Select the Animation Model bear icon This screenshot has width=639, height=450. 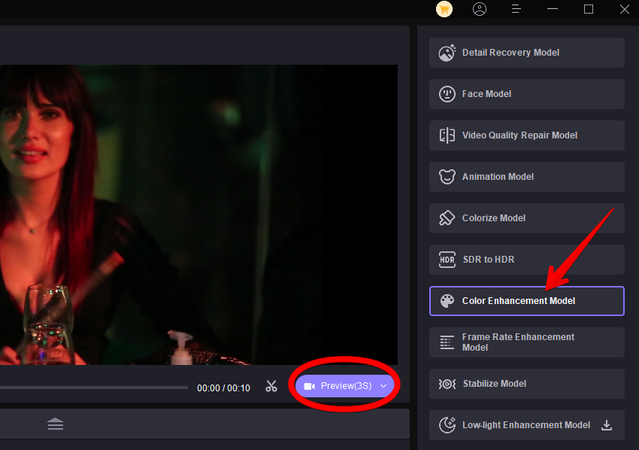446,177
